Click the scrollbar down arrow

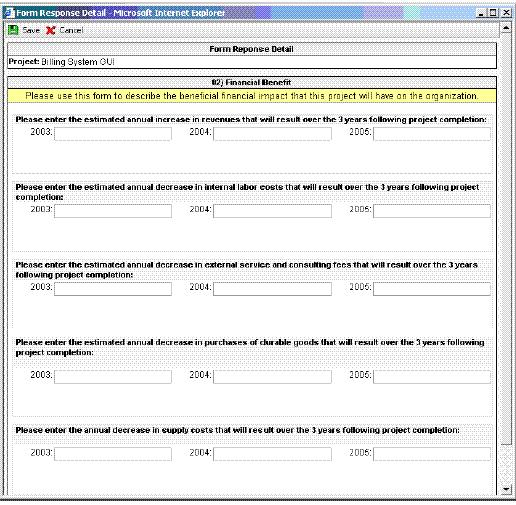[x=506, y=489]
